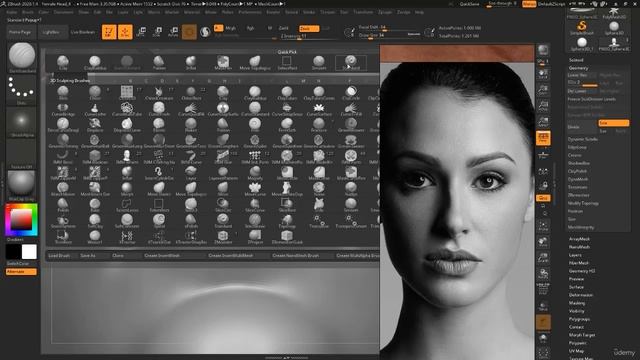640x360 pixels.
Task: Toggle the Zsub mode button
Action: (309, 29)
